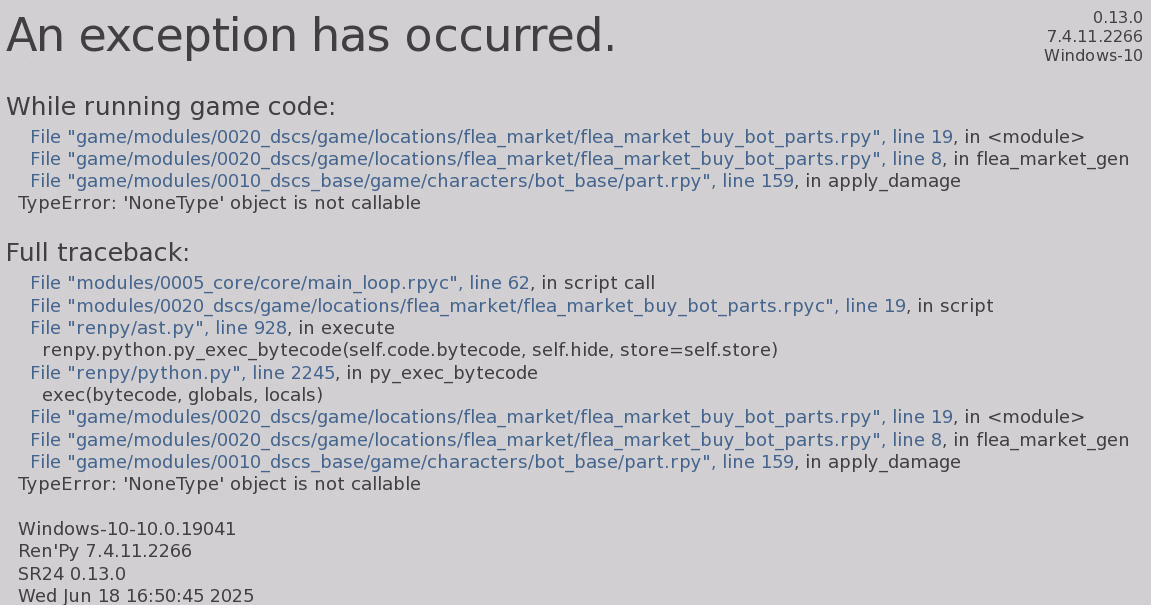The height and width of the screenshot is (605, 1151).
Task: Click the 'exec(bytecode, globals, locals)' line
Action: (182, 395)
